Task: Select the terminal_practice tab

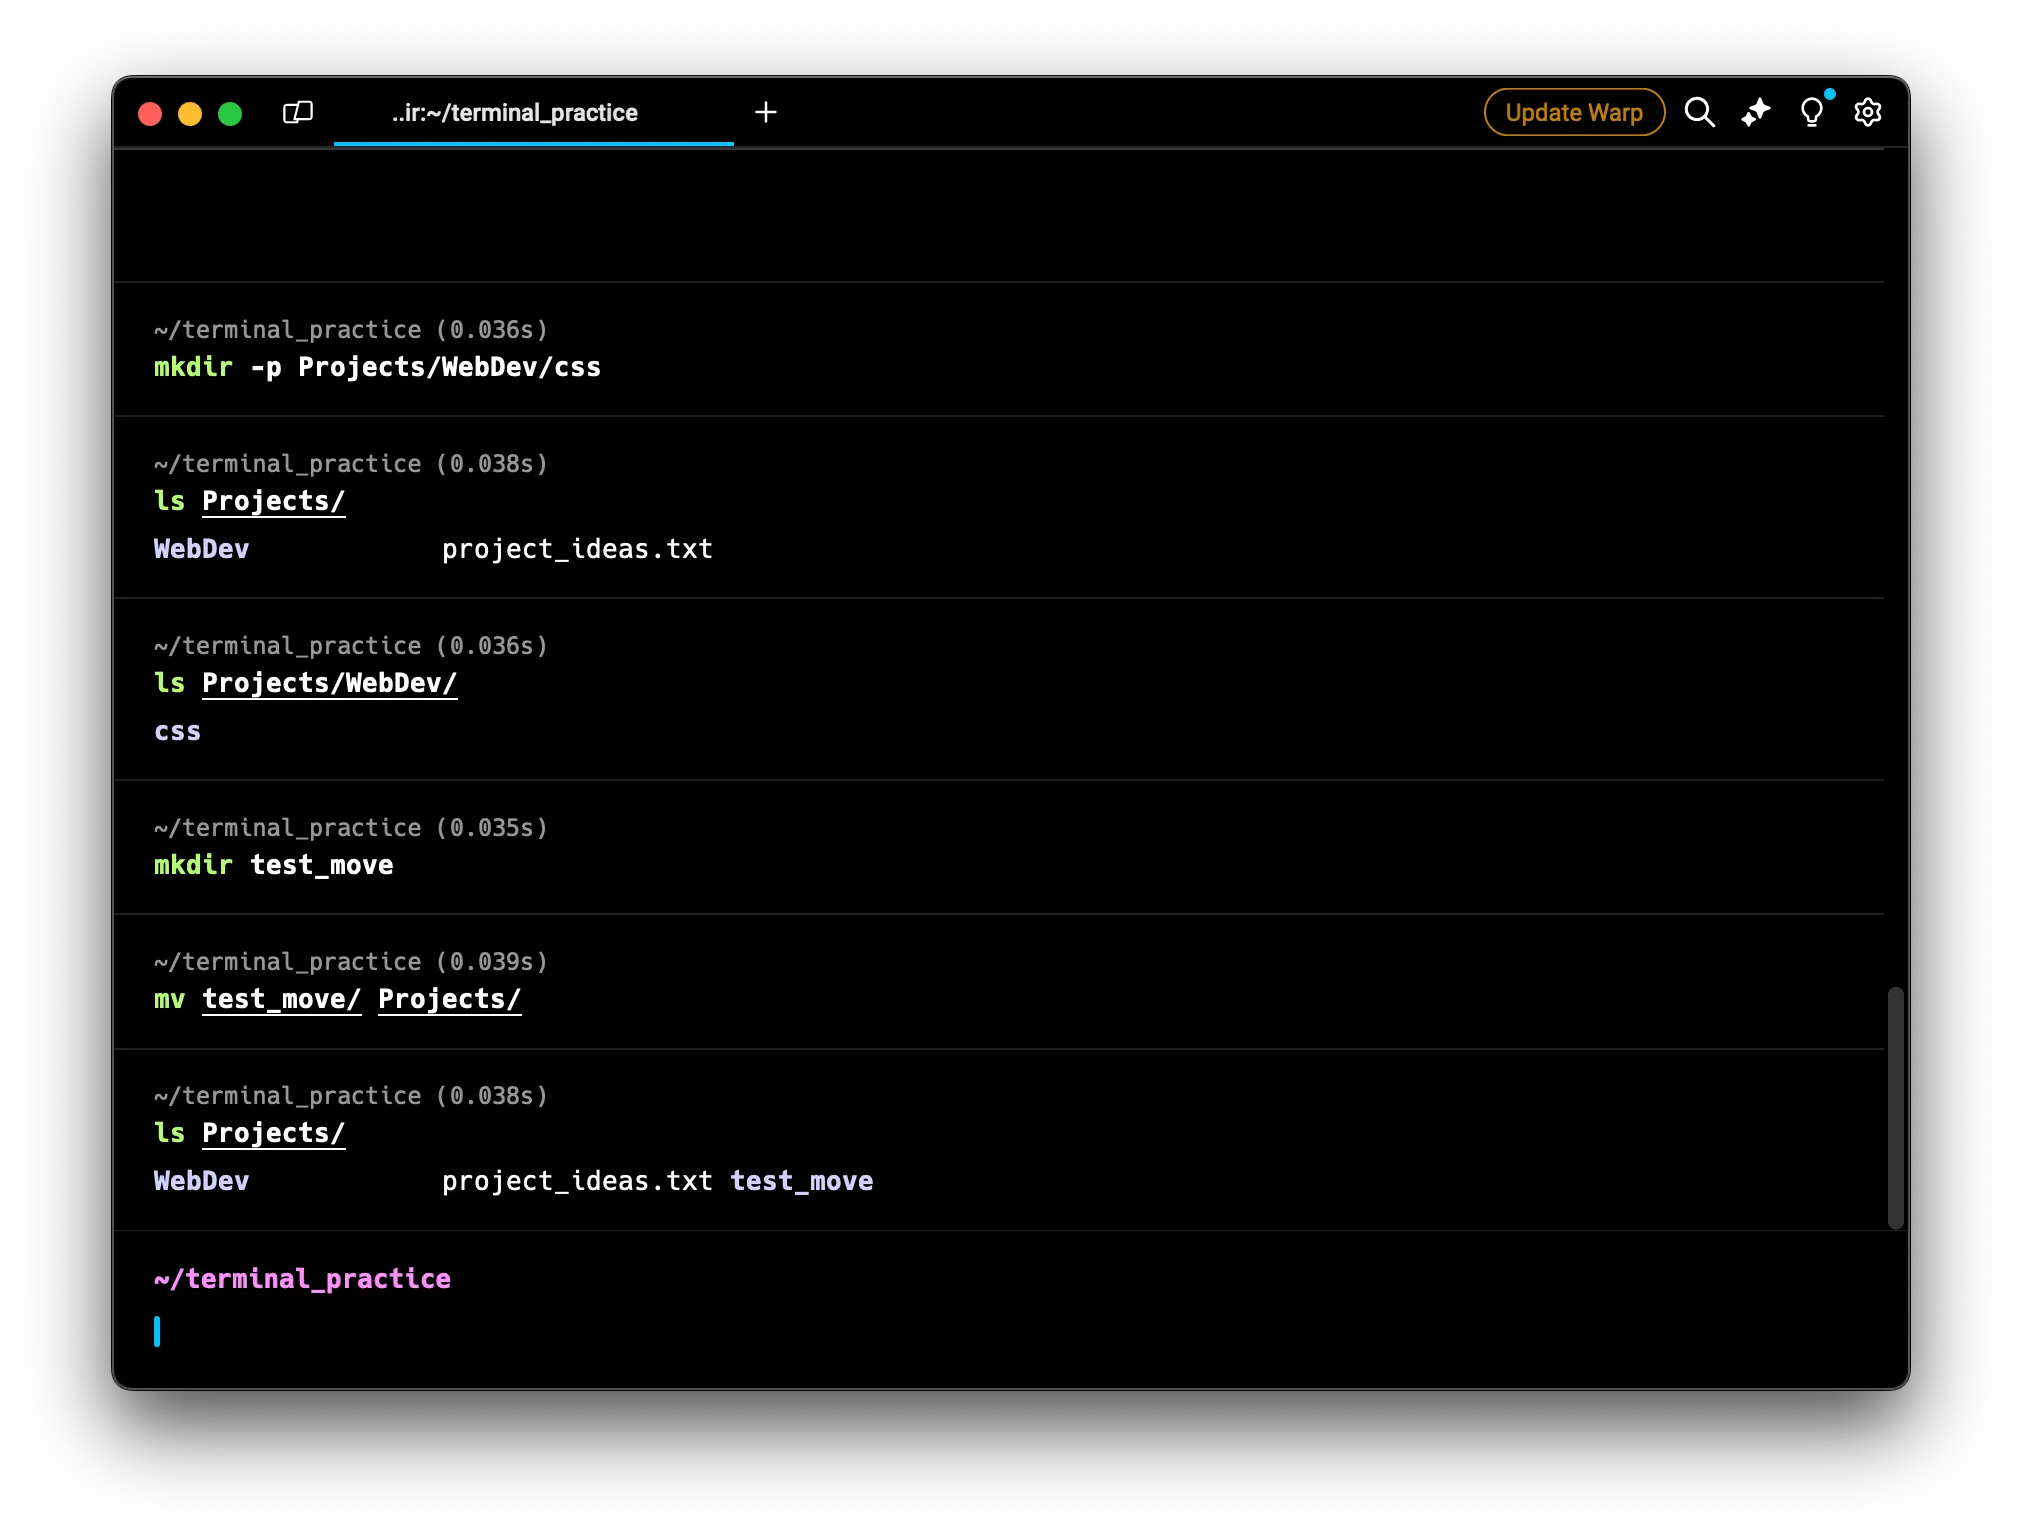Action: click(514, 113)
